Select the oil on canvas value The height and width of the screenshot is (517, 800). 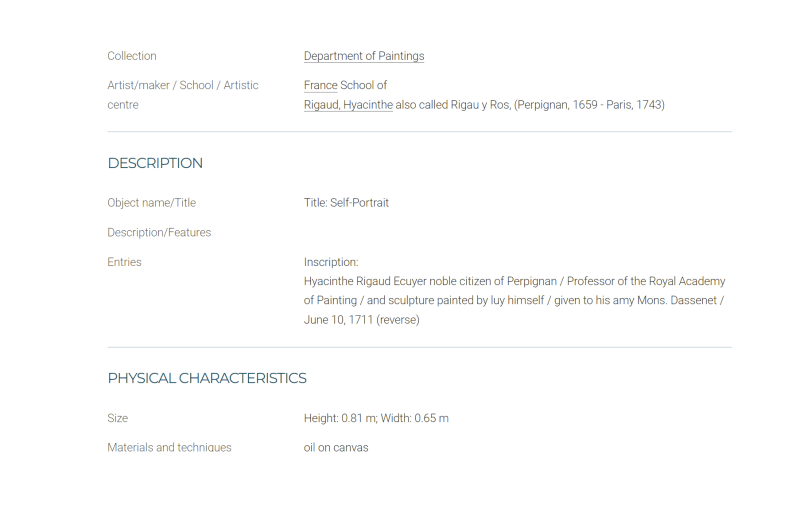336,448
